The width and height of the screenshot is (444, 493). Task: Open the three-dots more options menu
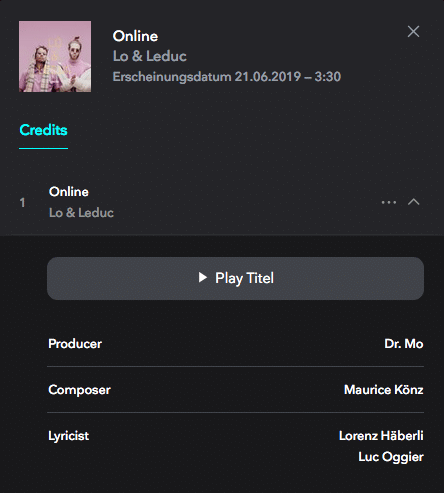[x=389, y=202]
